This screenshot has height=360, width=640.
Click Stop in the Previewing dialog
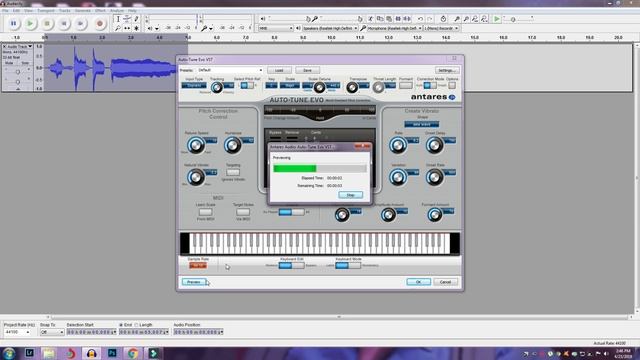click(x=351, y=195)
